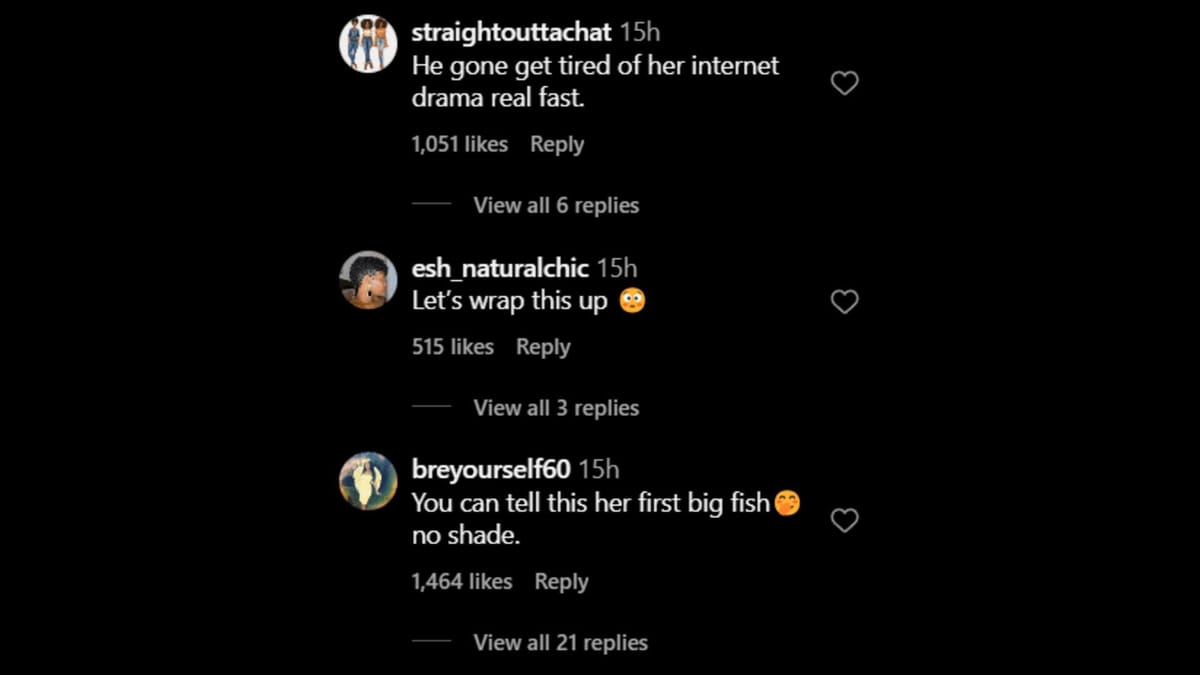
Task: View all 3 replies to esh_naturalchic
Action: [x=557, y=407]
